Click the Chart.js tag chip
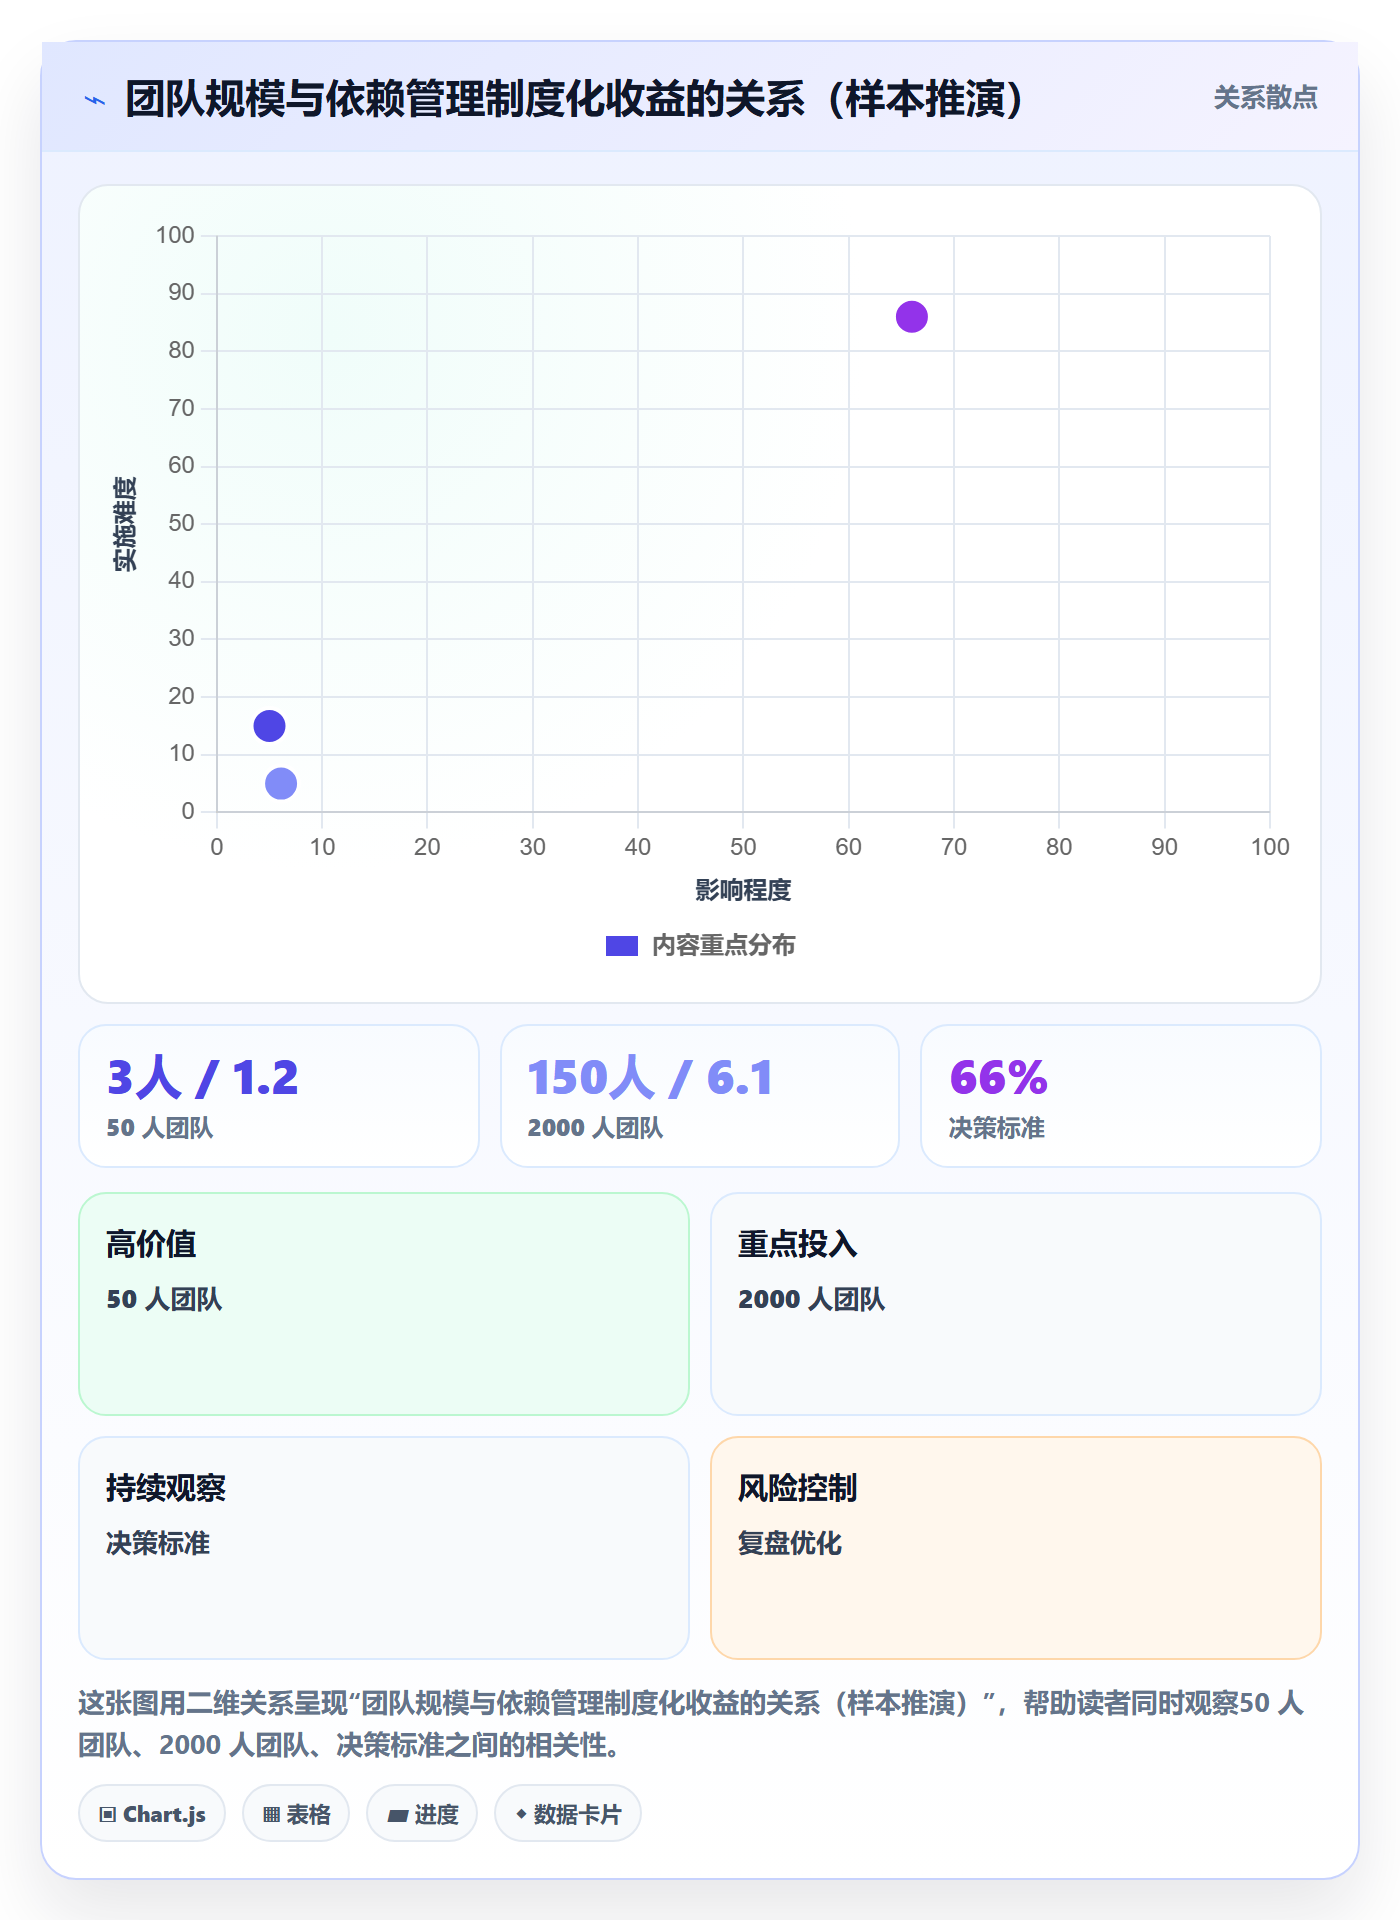Viewport: 1400px width, 1920px height. pos(152,1814)
